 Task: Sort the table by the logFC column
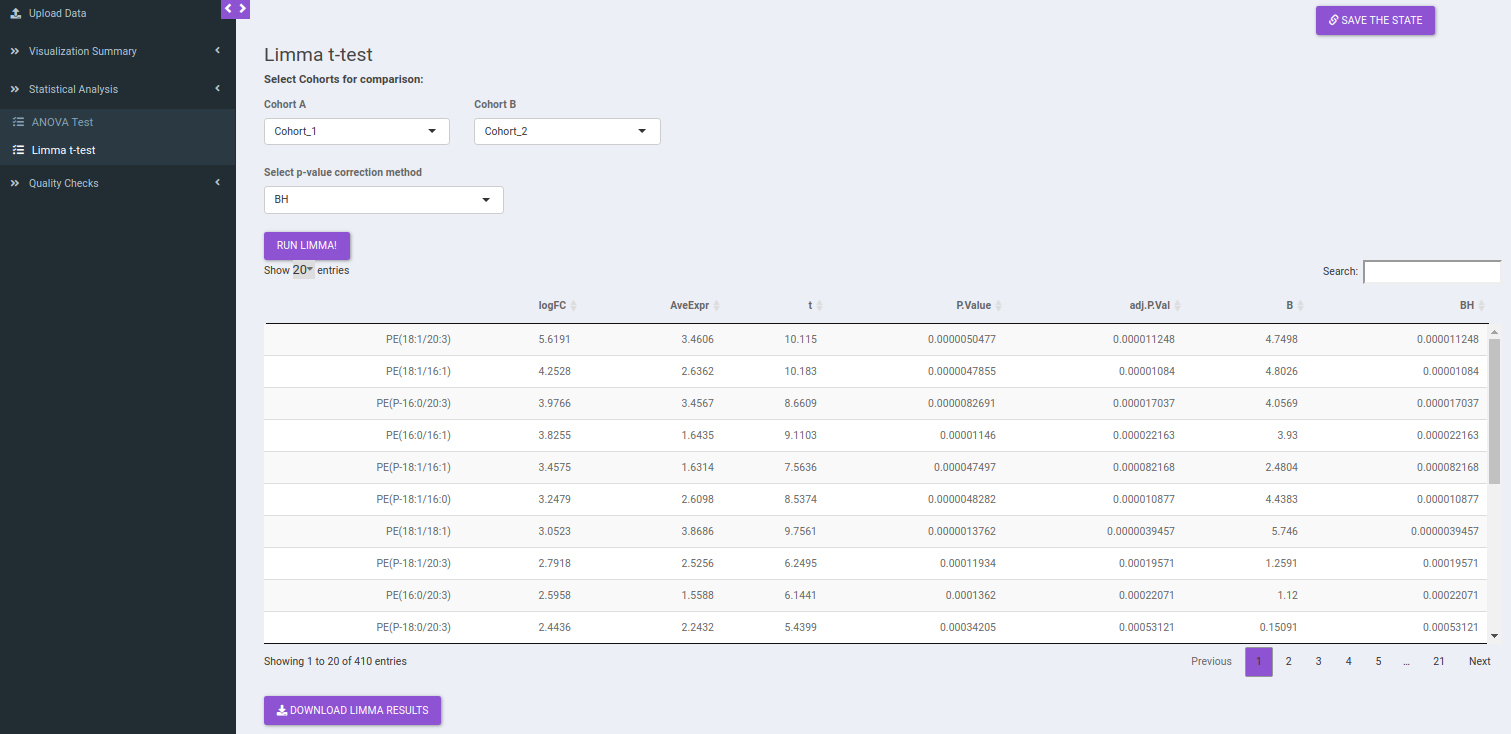pos(557,306)
